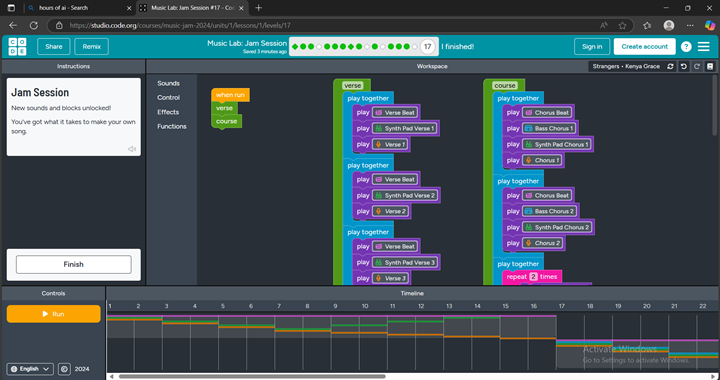720x380 pixels.
Task: Redo the workspace change
Action: coord(697,67)
